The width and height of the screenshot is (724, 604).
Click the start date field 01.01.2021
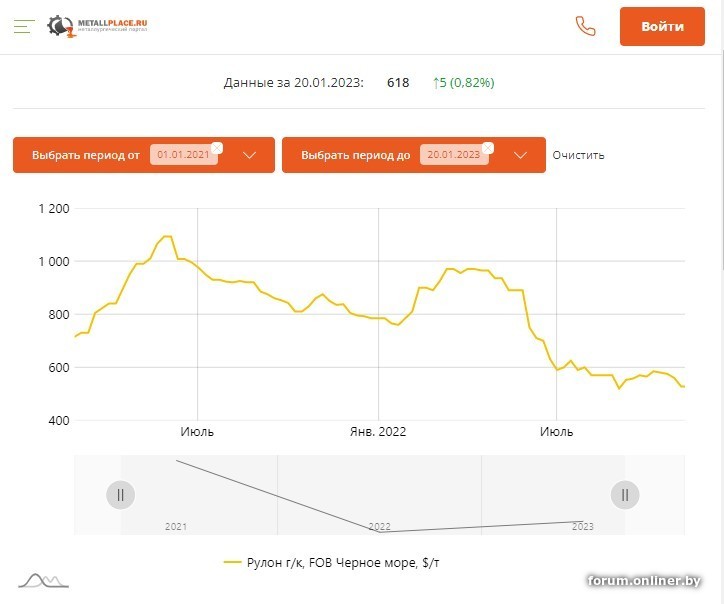click(x=182, y=155)
